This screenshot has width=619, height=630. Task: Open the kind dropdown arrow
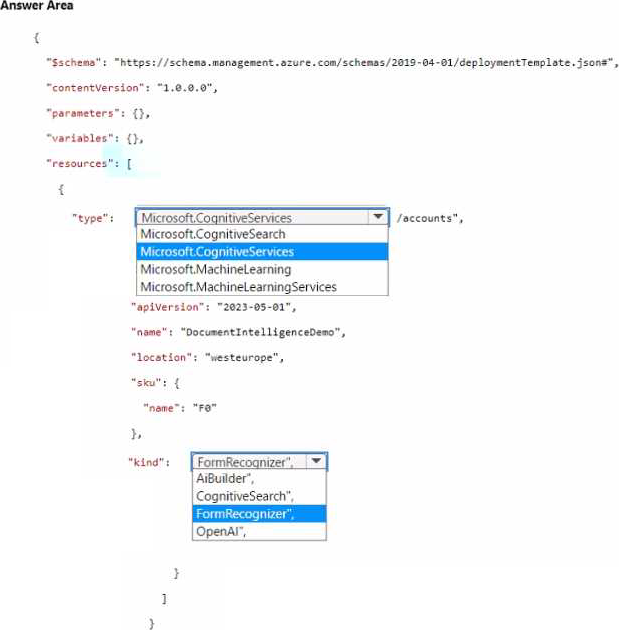point(316,461)
